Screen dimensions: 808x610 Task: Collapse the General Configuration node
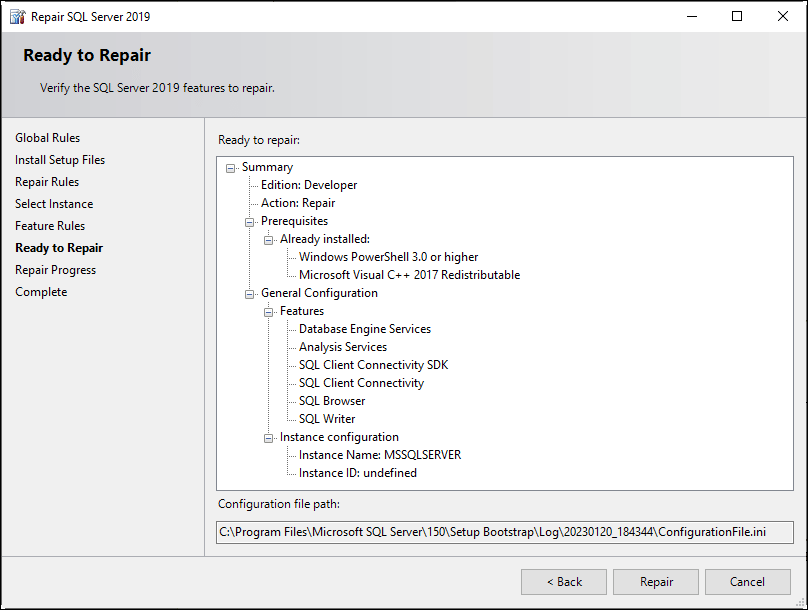pyautogui.click(x=249, y=292)
